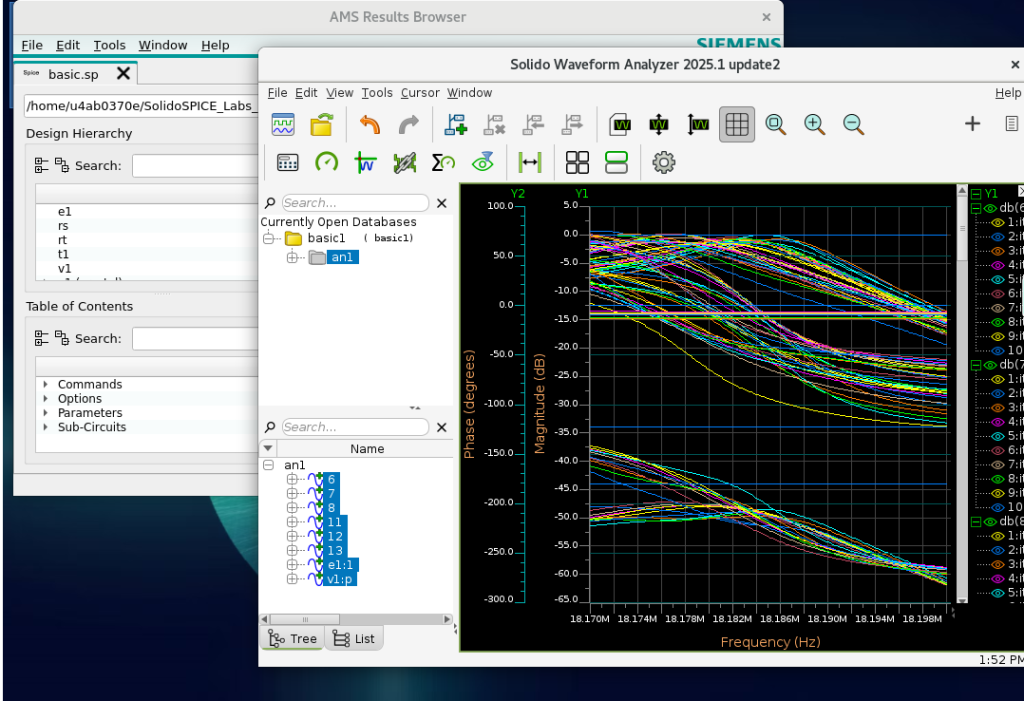Open database folder icon in toolbar

point(321,124)
